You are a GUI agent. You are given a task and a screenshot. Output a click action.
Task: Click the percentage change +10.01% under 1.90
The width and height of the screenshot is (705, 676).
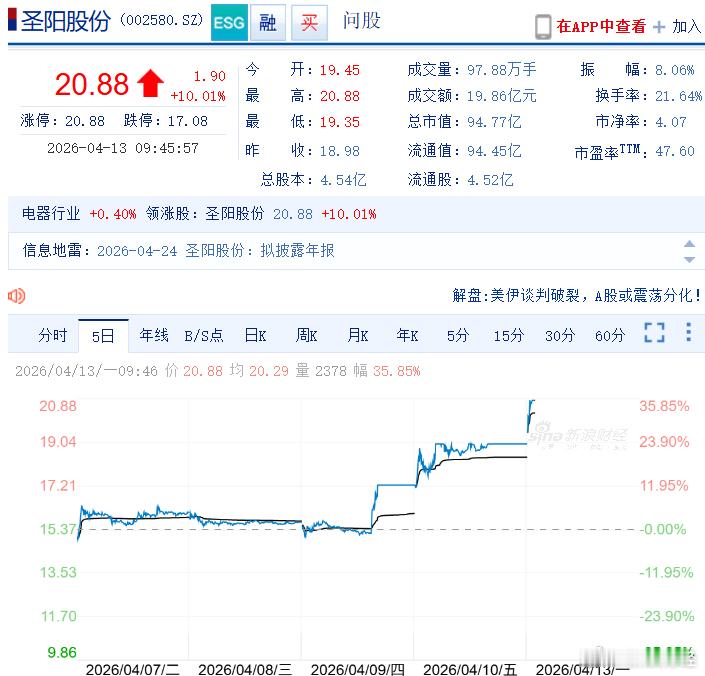pos(198,96)
